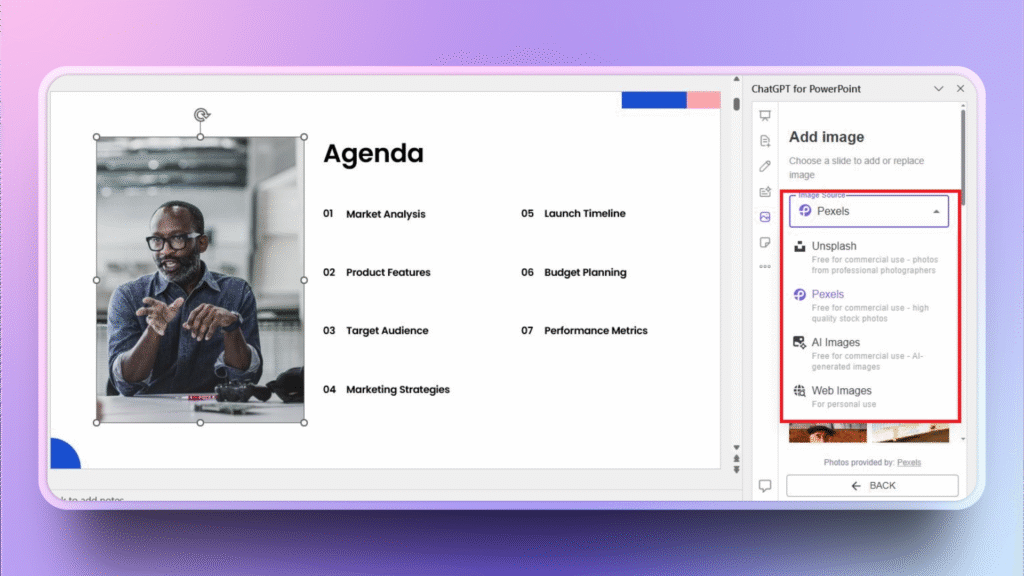
Task: Select the pencil edit icon in sidebar
Action: pos(765,166)
